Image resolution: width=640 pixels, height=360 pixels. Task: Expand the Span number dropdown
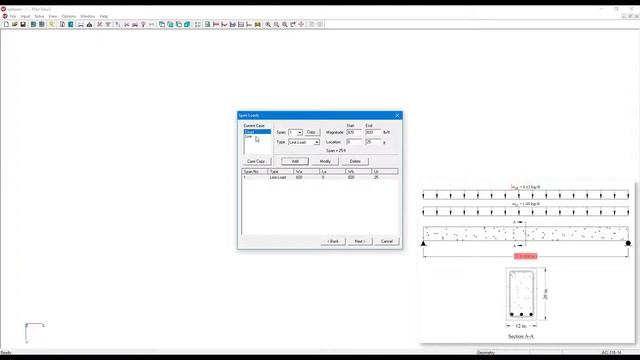(x=300, y=133)
